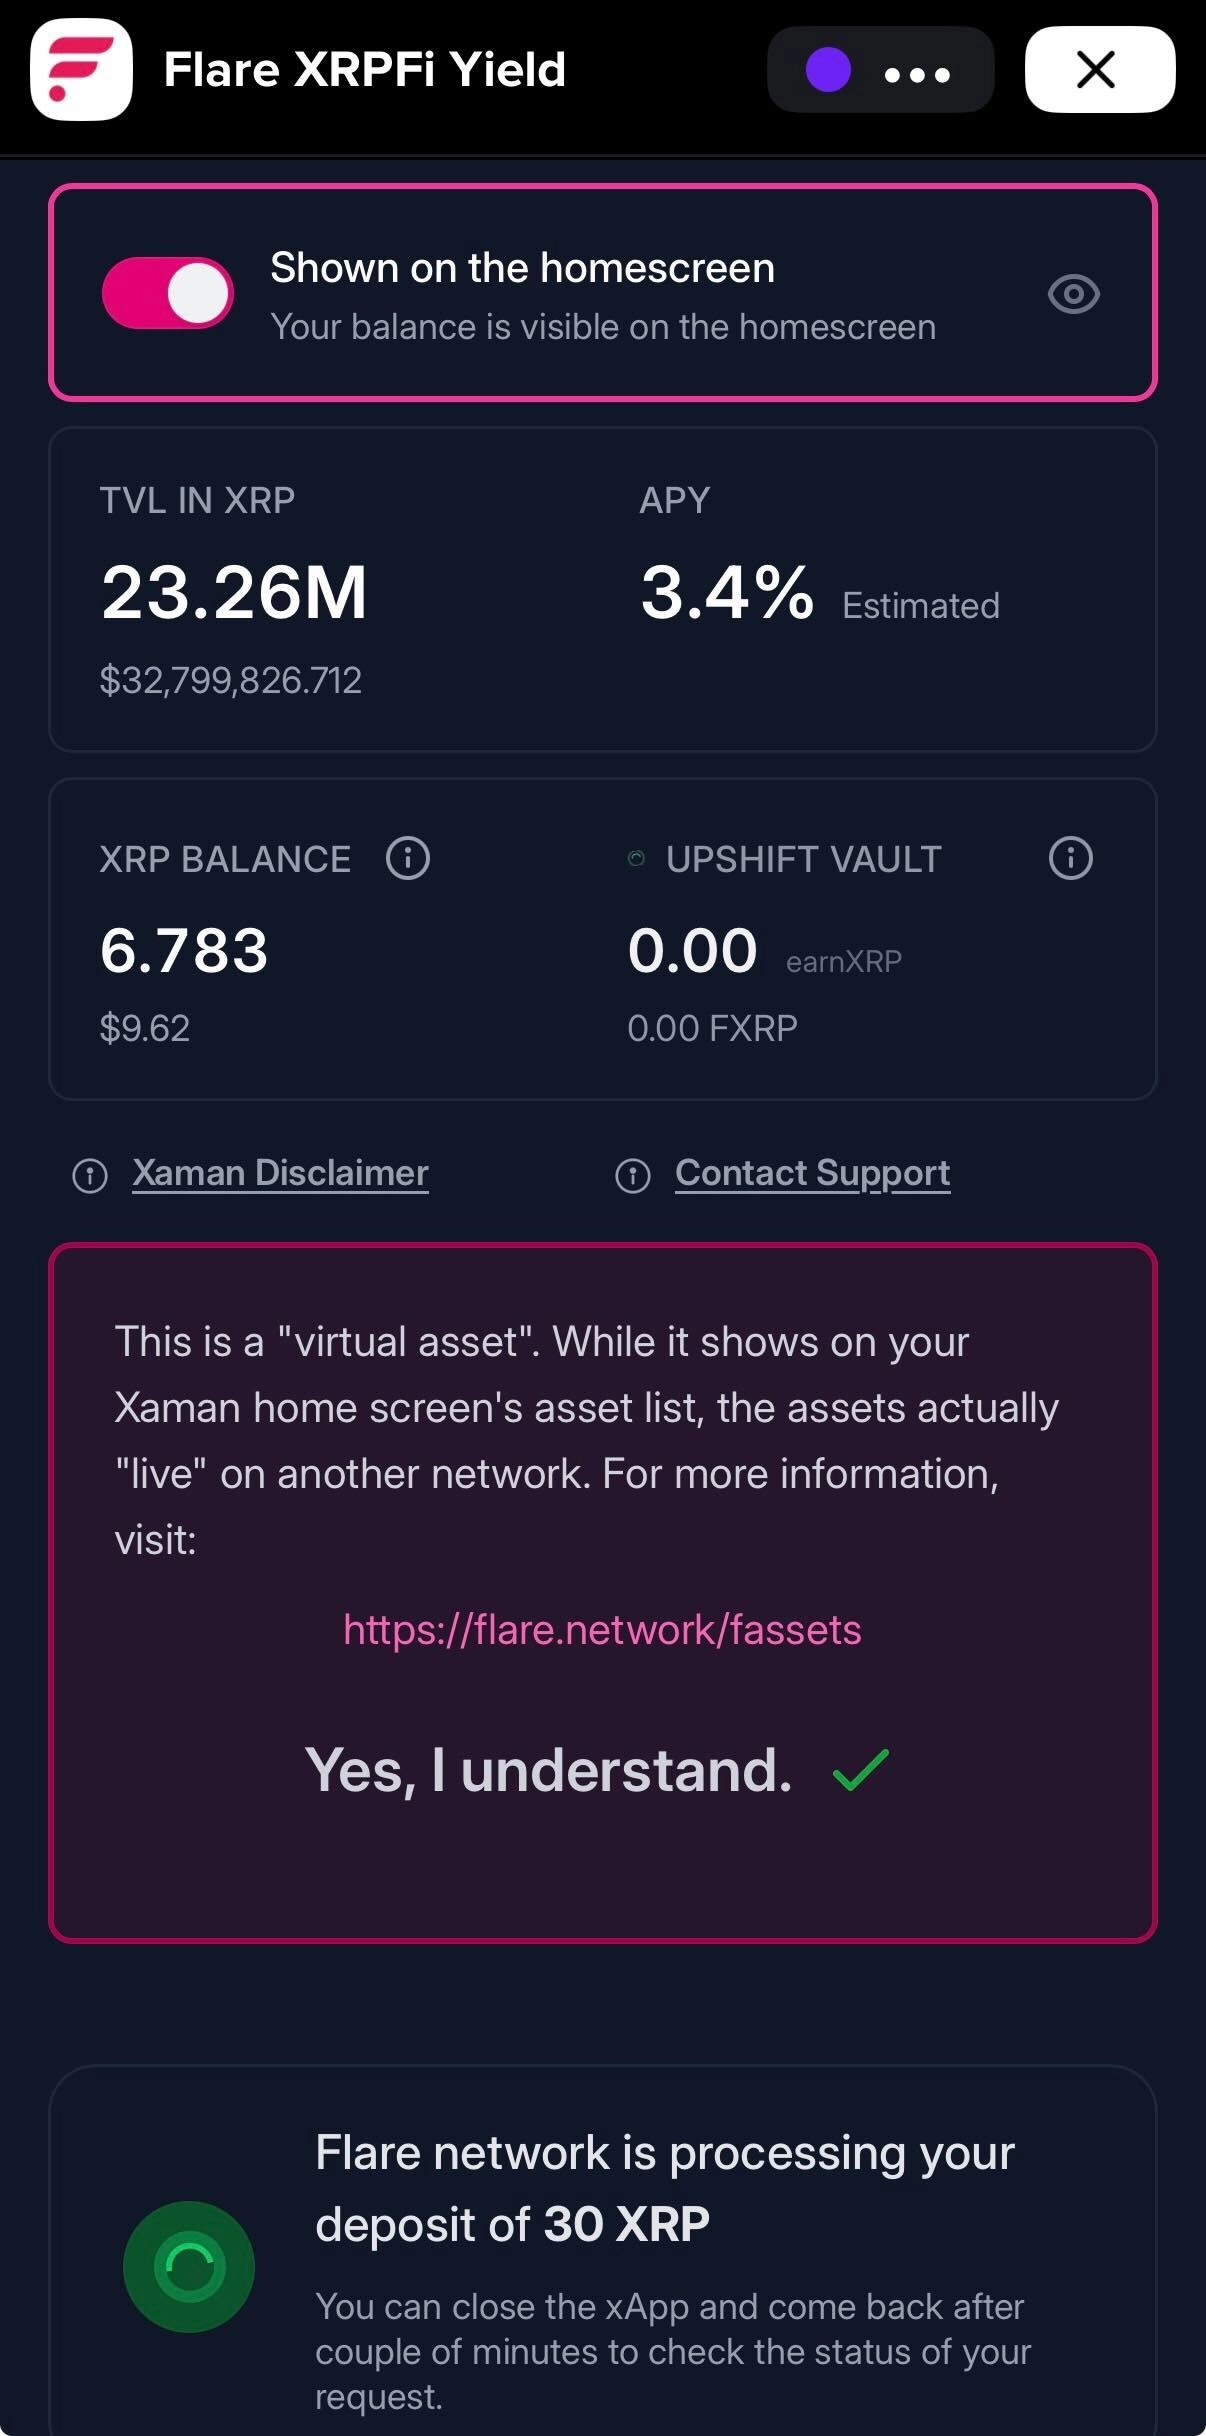Open the three-dots options menu
Viewport: 1206px width, 2436px height.
[917, 74]
